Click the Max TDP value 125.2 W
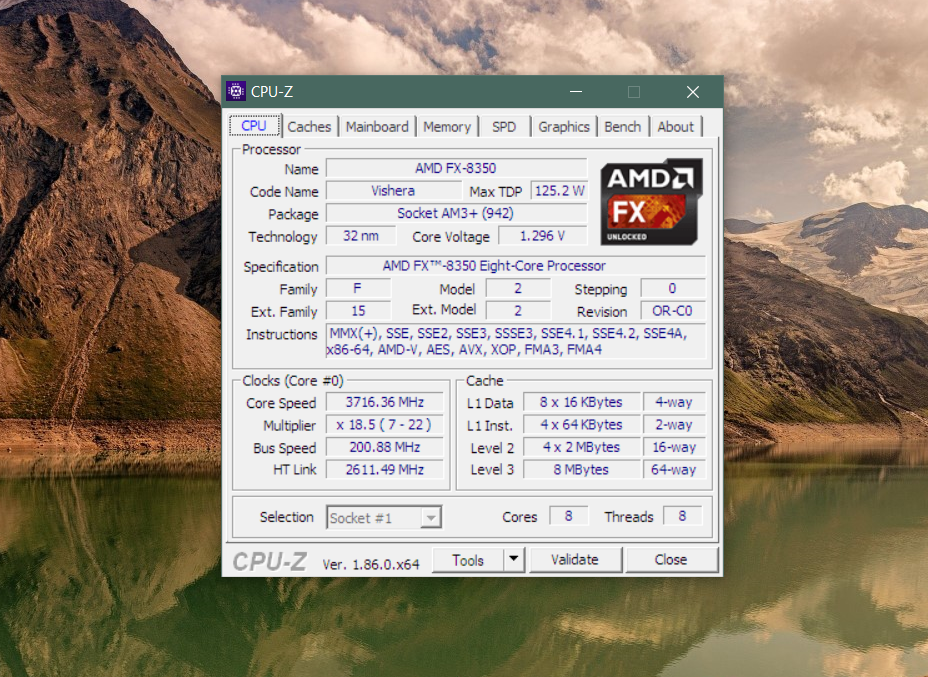Viewport: 928px width, 677px height. tap(559, 191)
